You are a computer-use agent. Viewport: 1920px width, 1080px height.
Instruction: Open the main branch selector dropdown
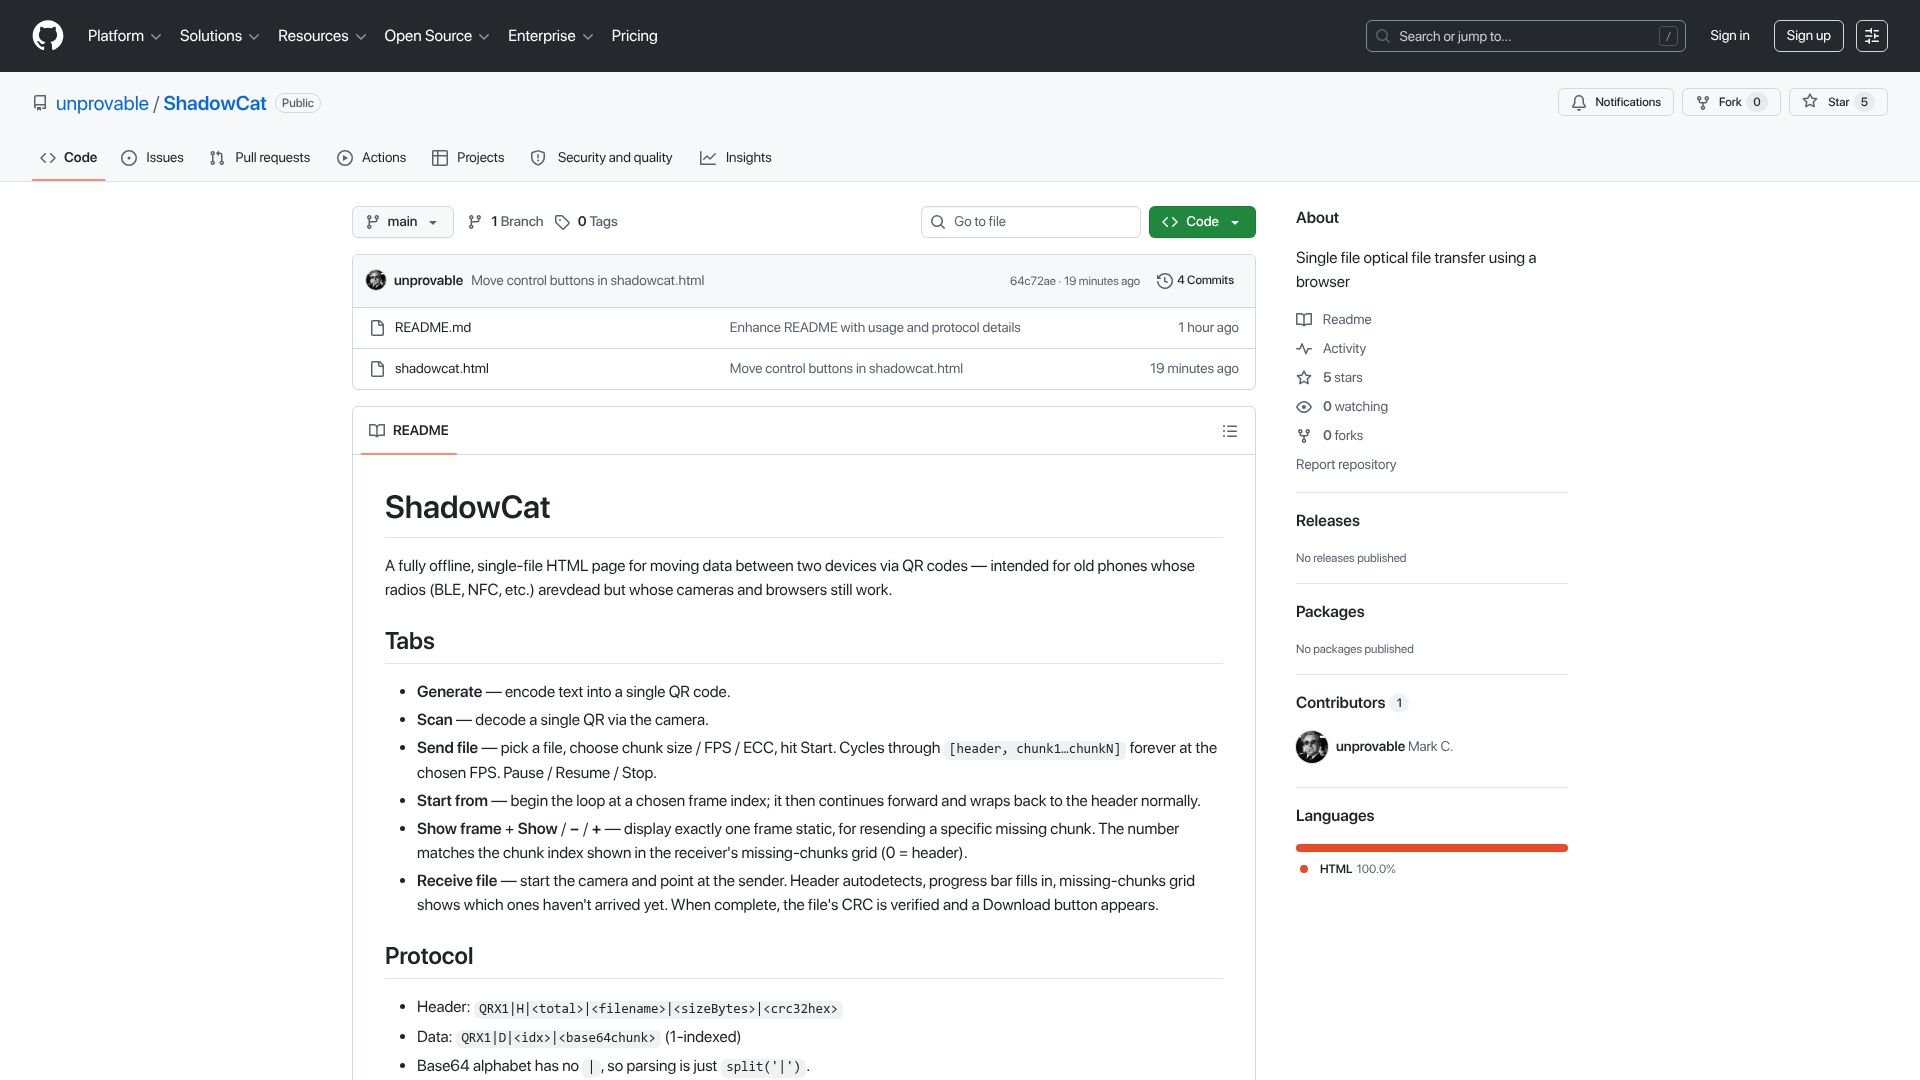(x=403, y=222)
